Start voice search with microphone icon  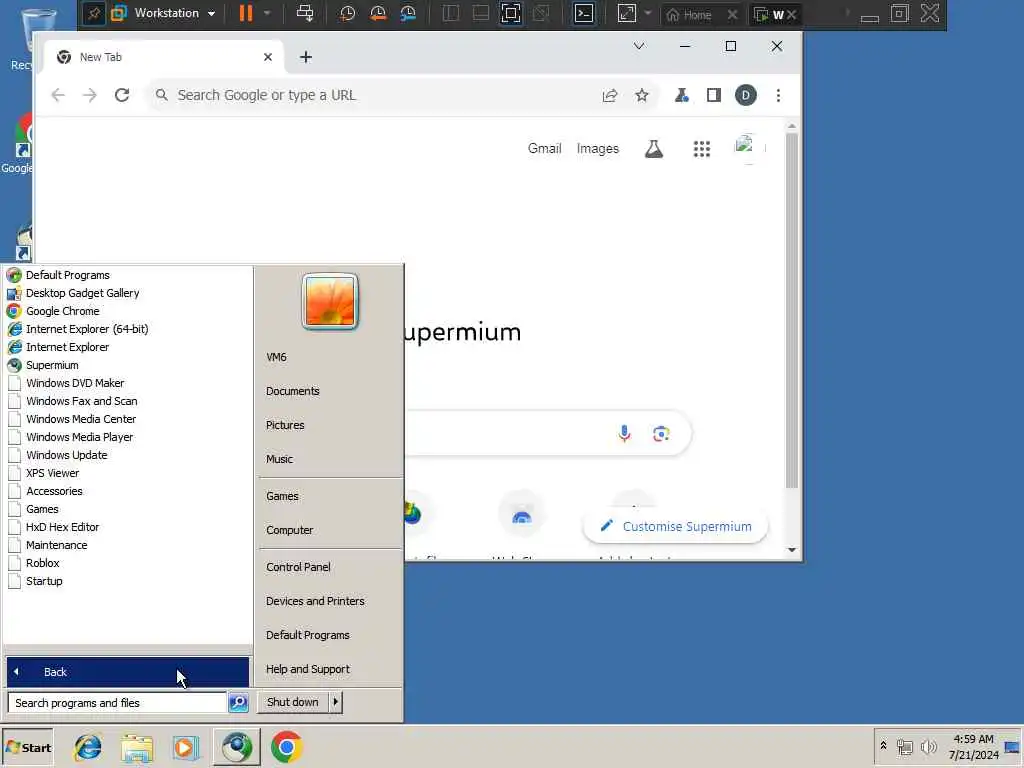[624, 434]
